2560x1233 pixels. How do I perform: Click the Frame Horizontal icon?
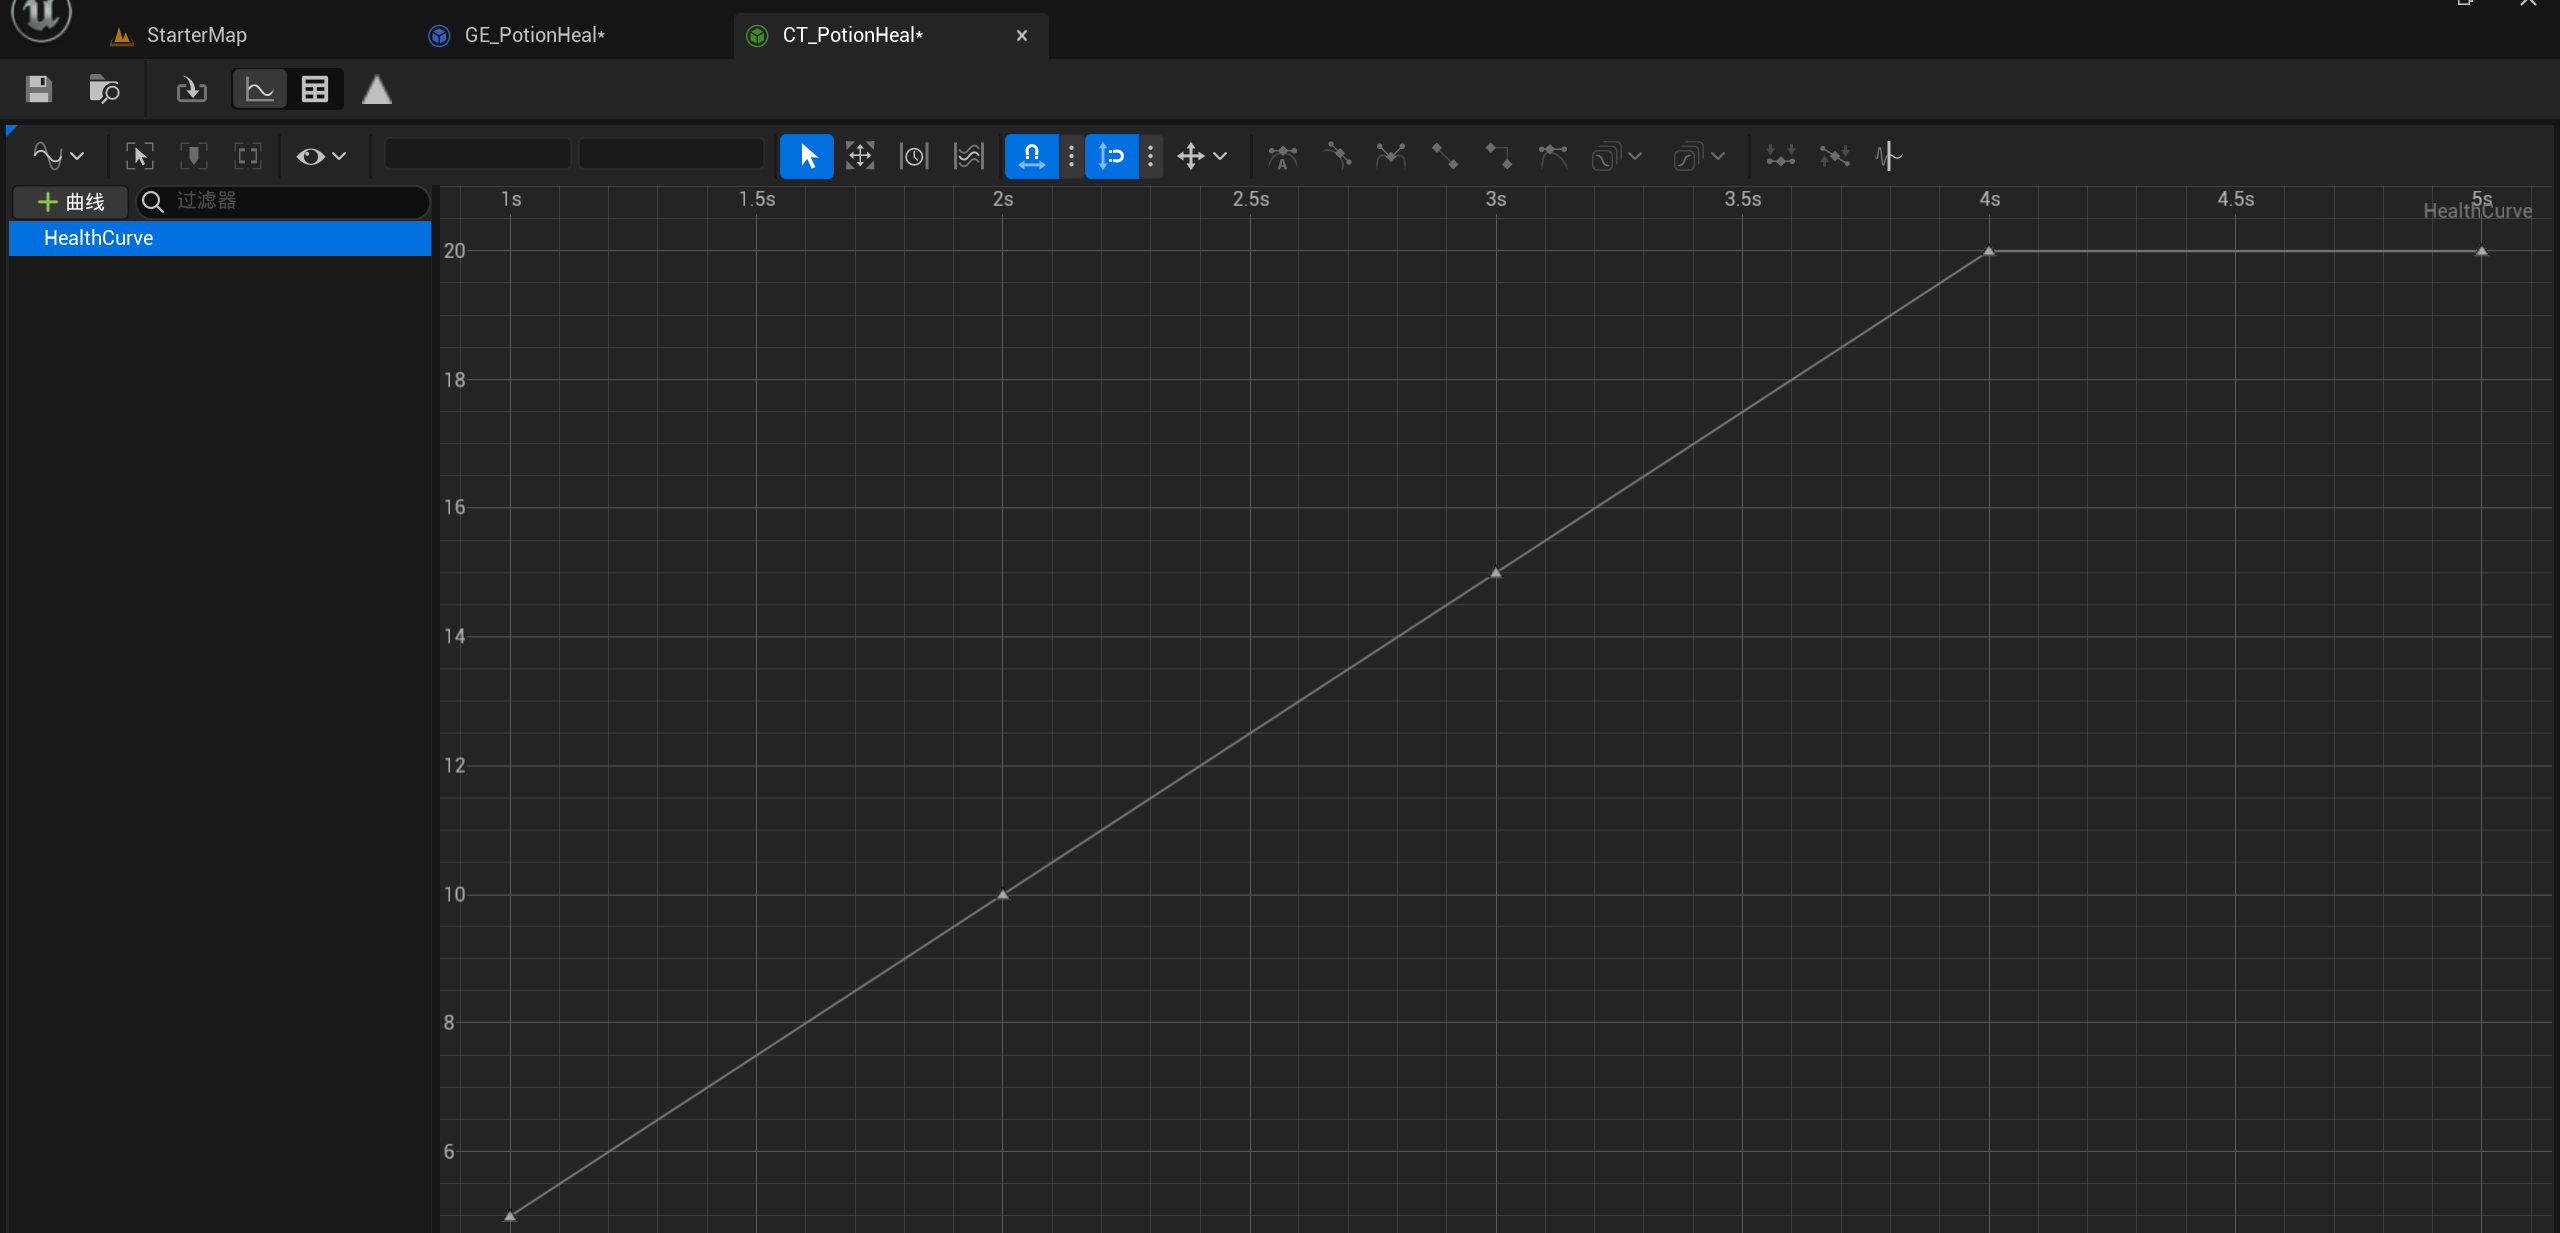193,156
